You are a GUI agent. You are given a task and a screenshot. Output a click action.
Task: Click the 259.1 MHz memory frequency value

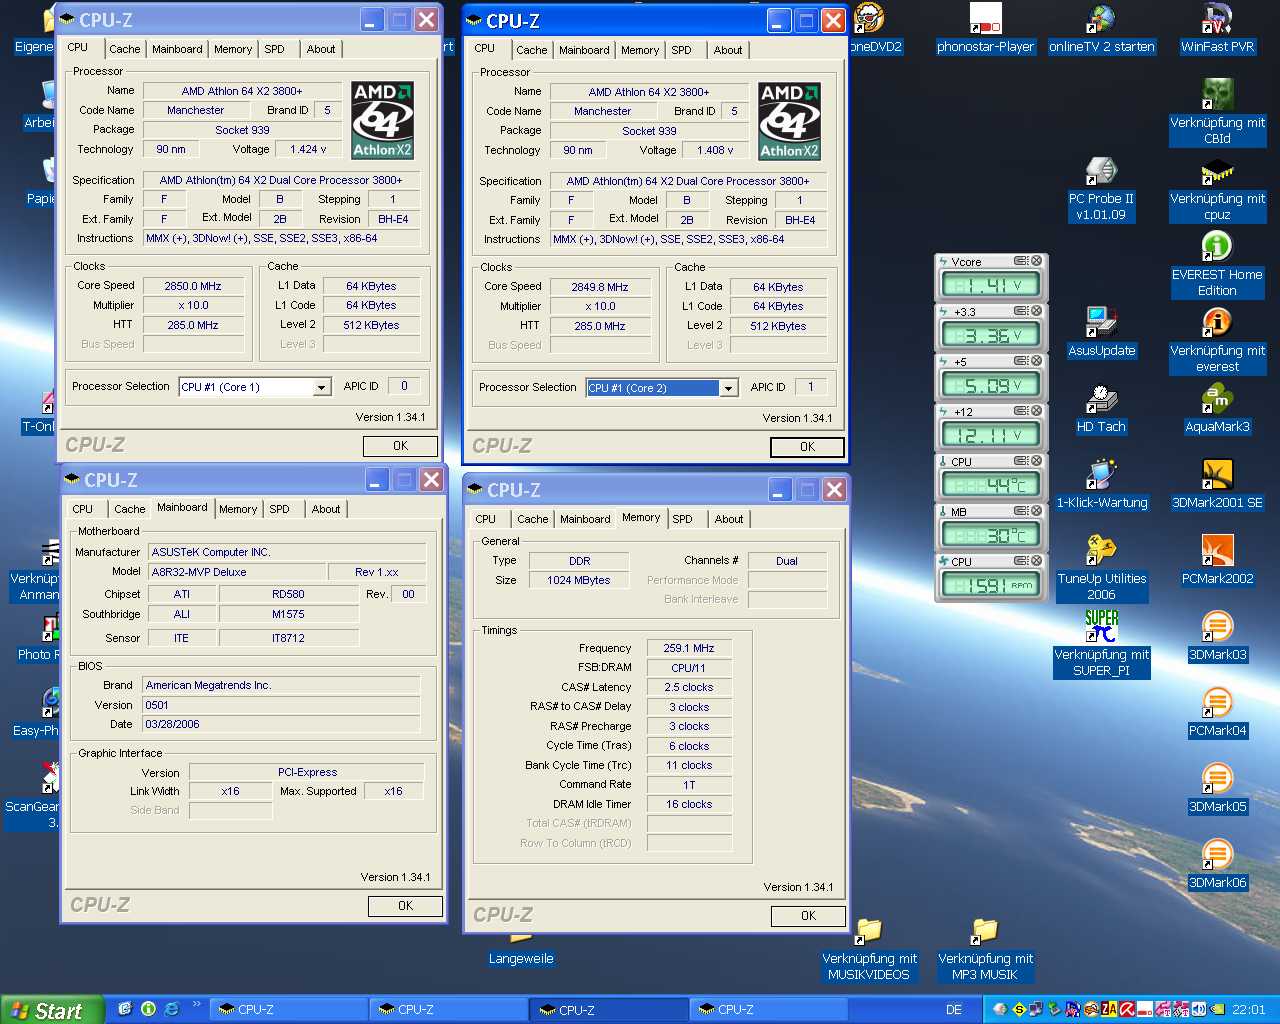689,648
